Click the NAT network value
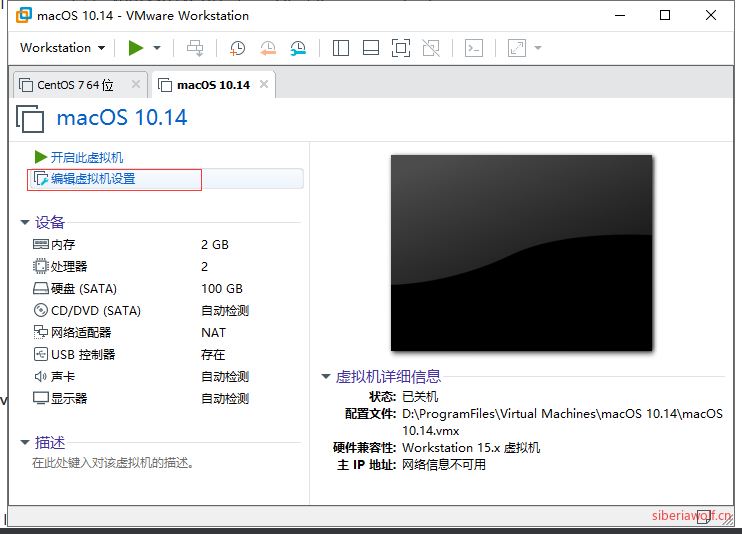This screenshot has width=742, height=534. click(x=213, y=333)
